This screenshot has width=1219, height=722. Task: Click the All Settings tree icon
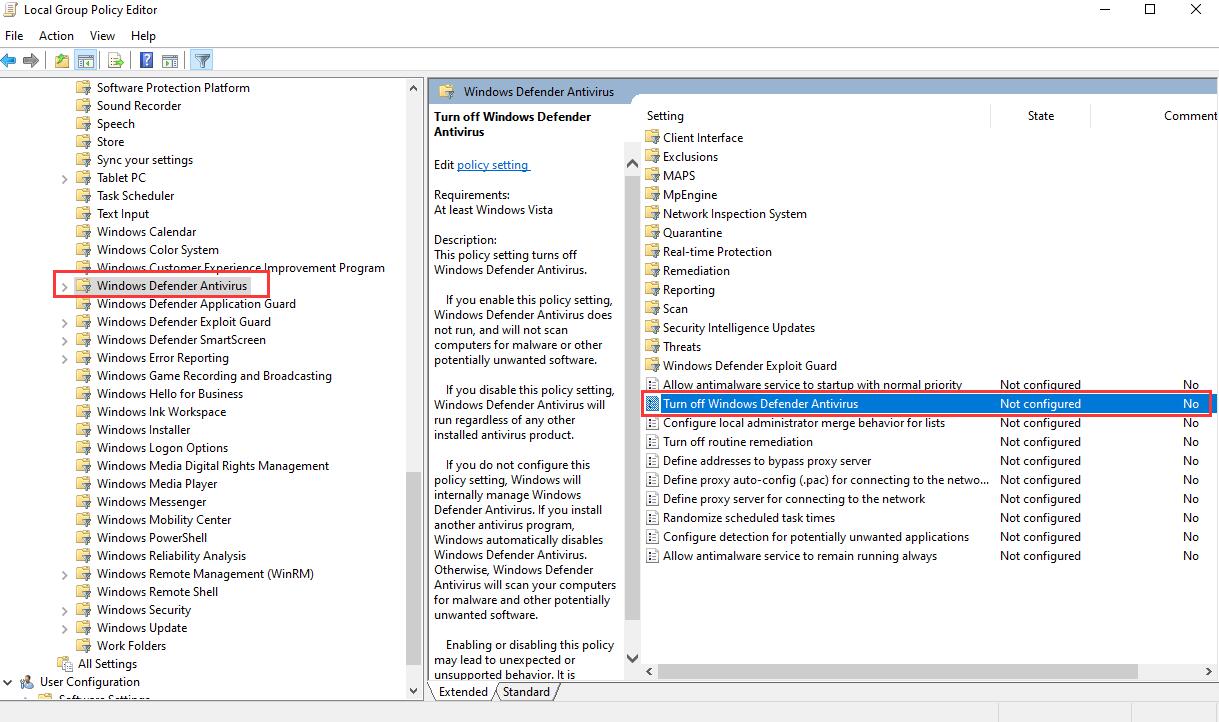pyautogui.click(x=66, y=664)
